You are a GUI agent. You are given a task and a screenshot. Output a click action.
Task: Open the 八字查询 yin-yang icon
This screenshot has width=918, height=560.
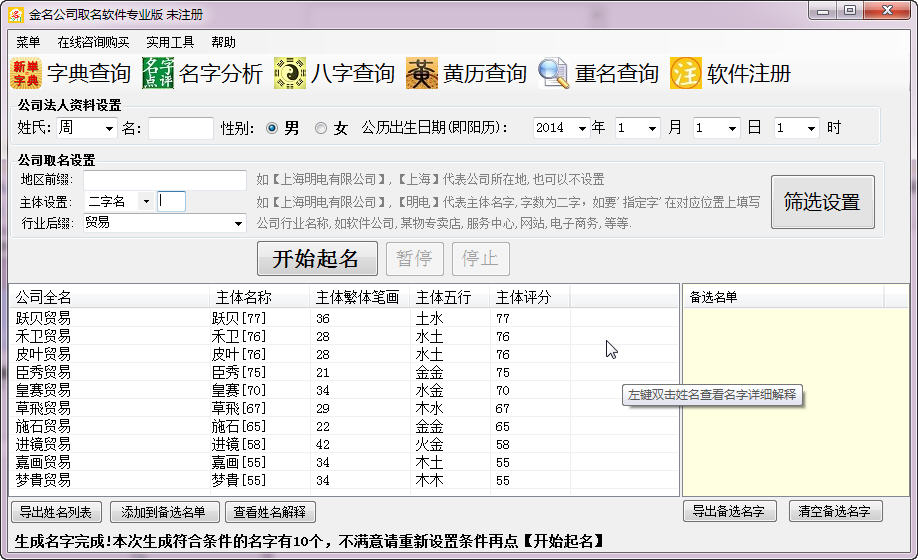coord(289,74)
